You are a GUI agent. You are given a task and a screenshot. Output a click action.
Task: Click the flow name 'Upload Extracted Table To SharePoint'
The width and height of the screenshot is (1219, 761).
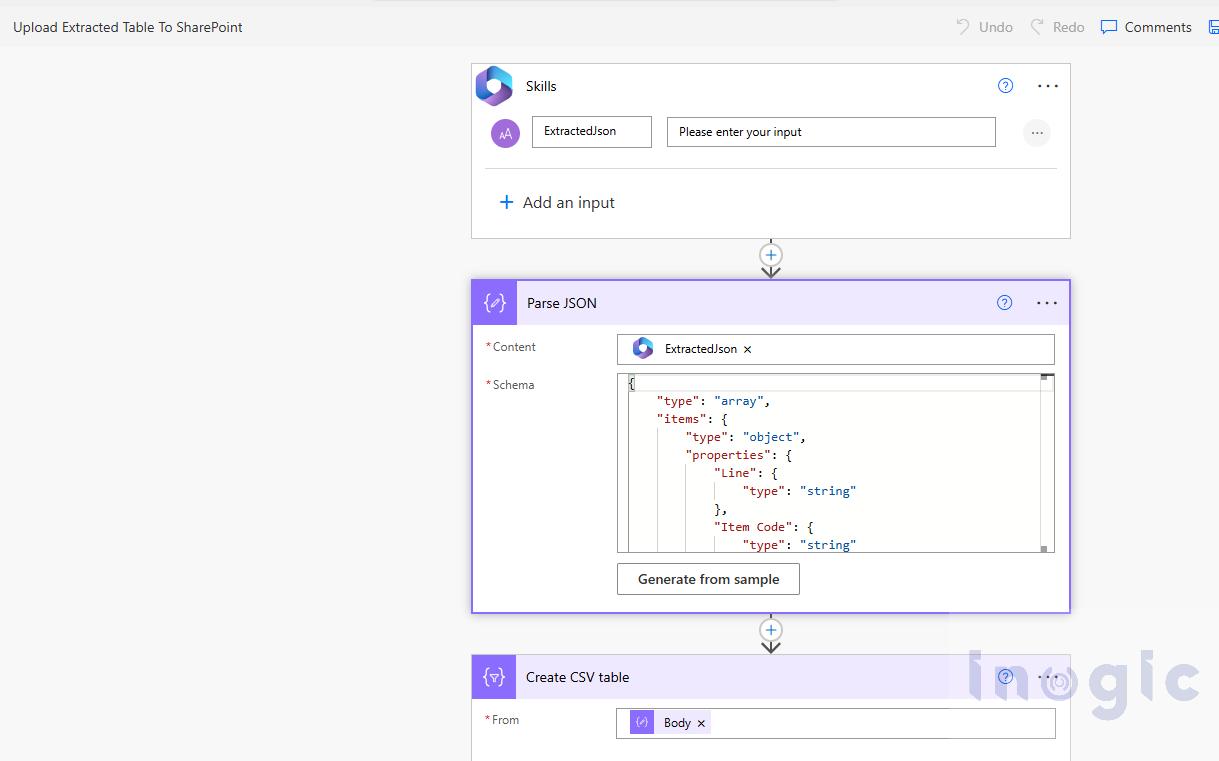point(128,27)
